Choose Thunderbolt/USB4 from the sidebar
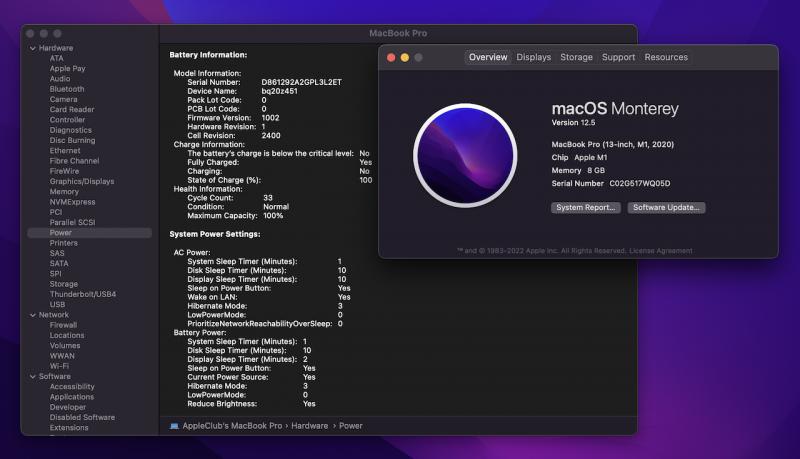The width and height of the screenshot is (800, 459). tap(83, 294)
